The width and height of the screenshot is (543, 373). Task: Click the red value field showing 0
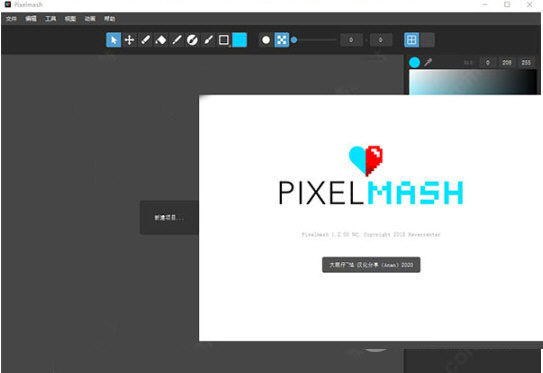pyautogui.click(x=488, y=62)
